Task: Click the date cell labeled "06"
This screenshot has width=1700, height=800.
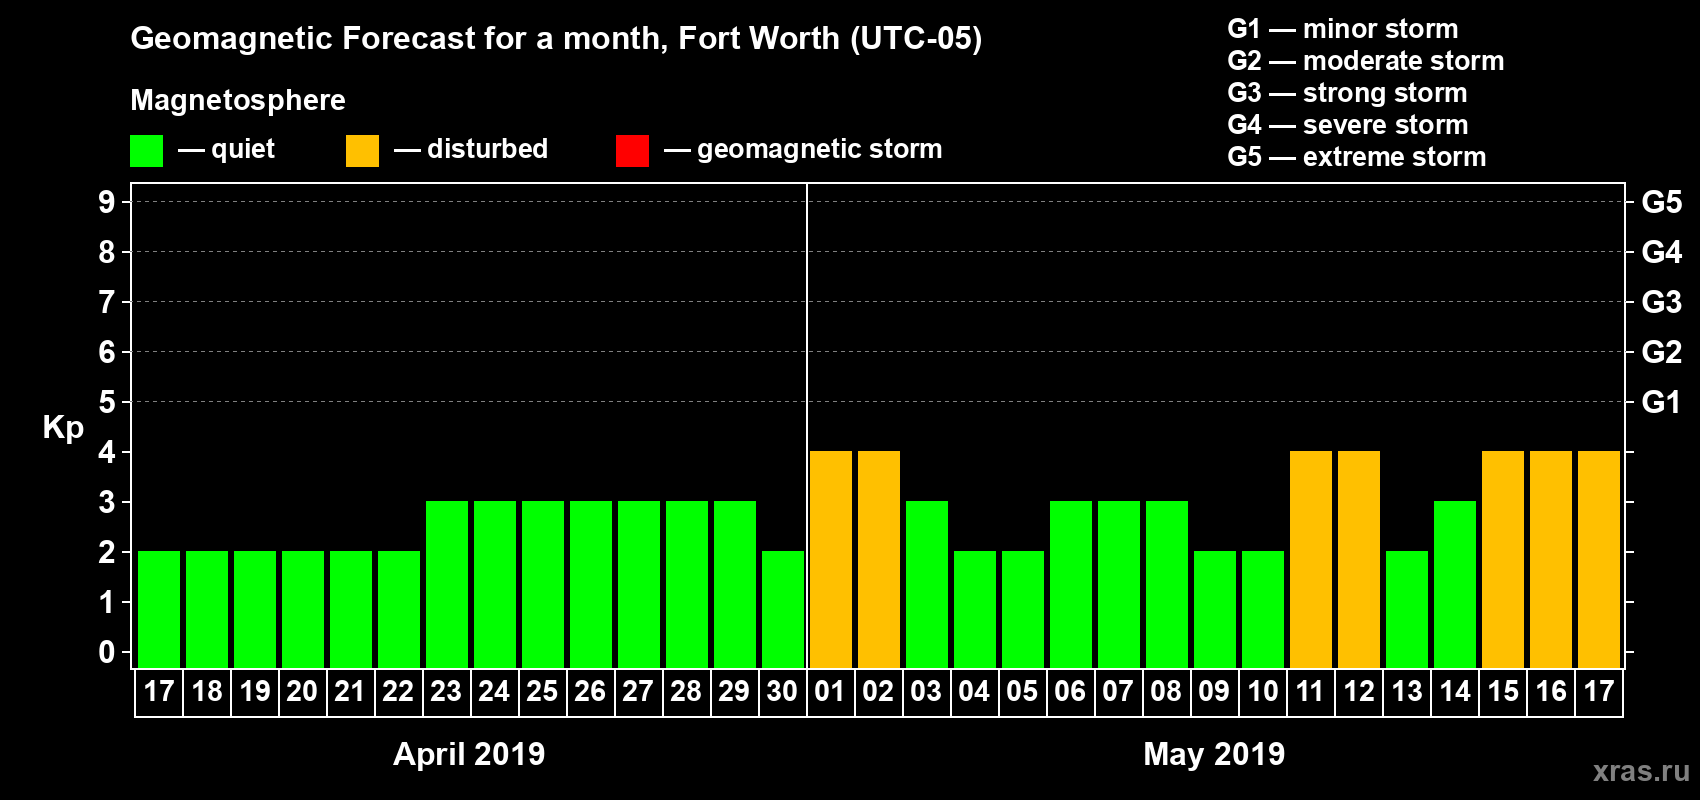Action: click(x=1071, y=692)
